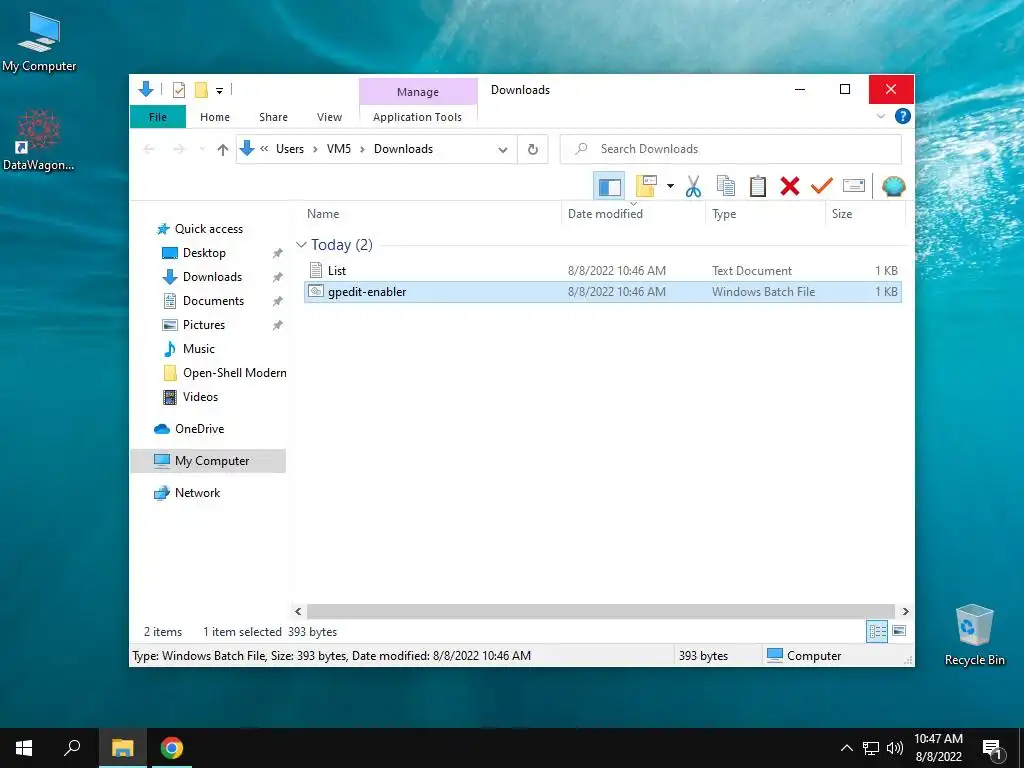This screenshot has width=1024, height=768.
Task: Open Music in the navigation pane
Action: coord(199,349)
